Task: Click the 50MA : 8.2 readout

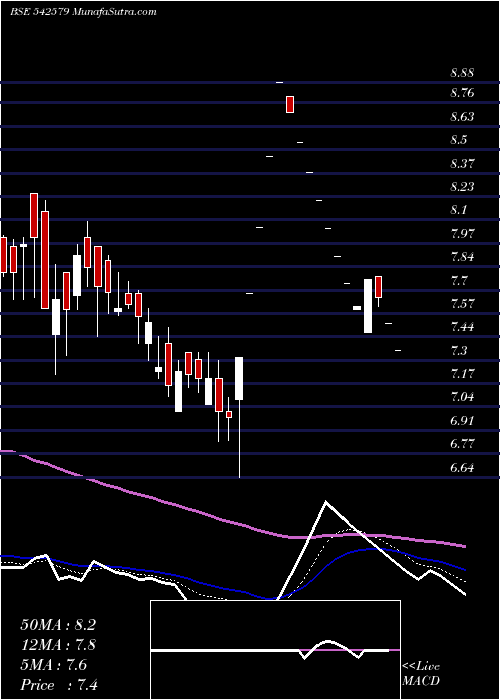Action: pos(58,625)
